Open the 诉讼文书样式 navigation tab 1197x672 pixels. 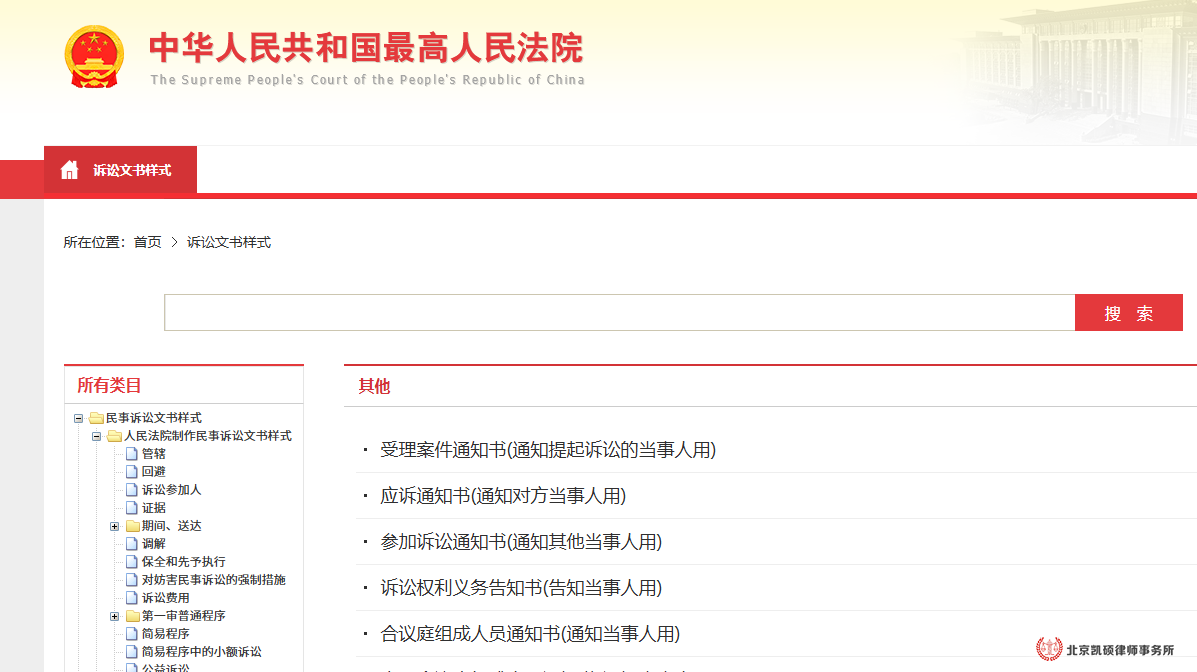[132, 170]
